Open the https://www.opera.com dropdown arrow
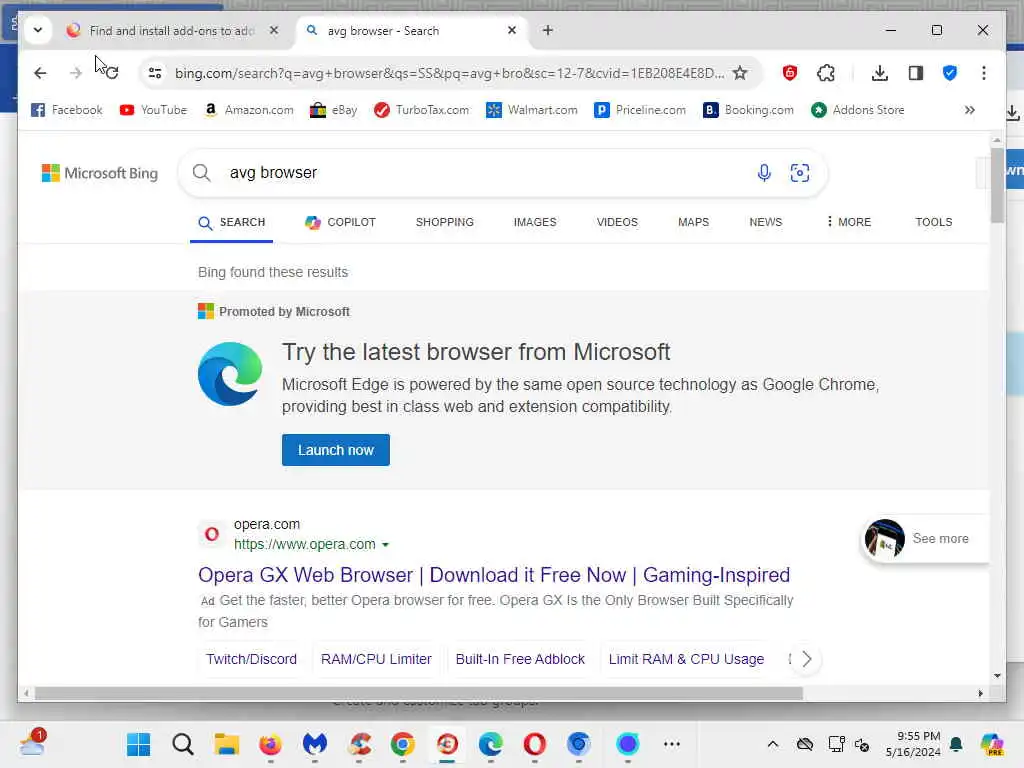This screenshot has width=1024, height=768. [385, 545]
